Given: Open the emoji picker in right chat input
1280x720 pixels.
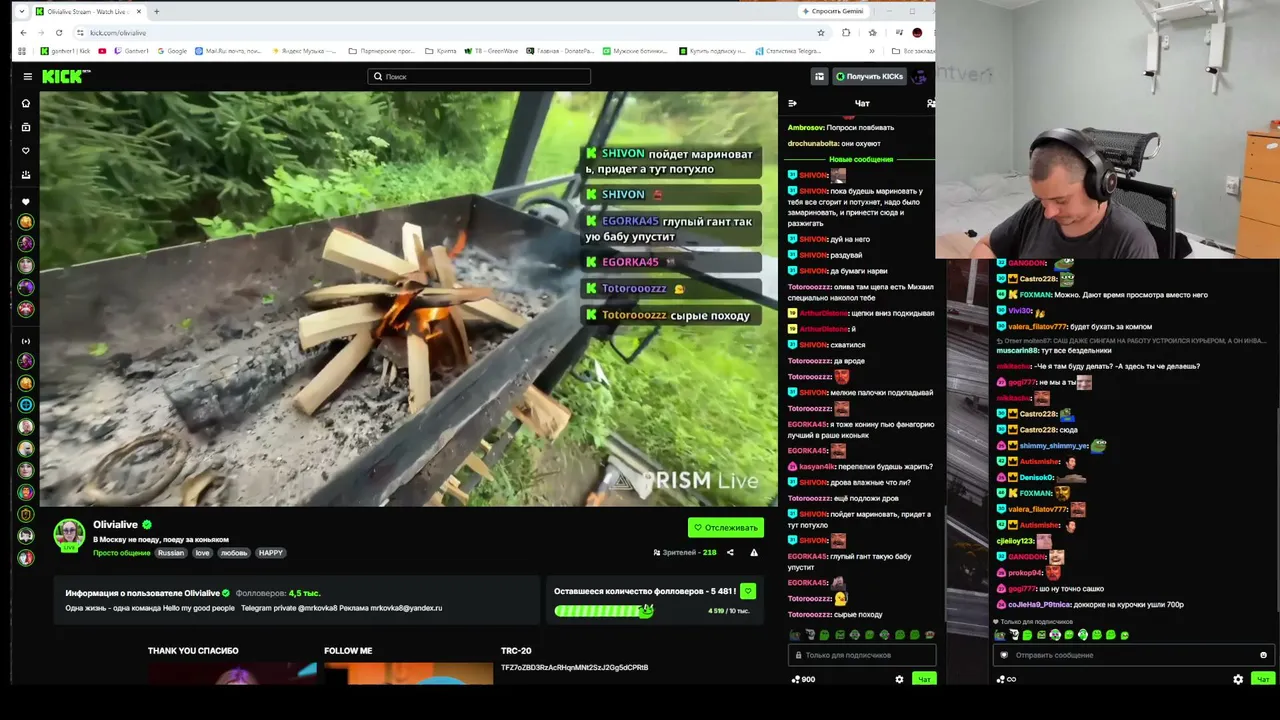Looking at the screenshot, I should 1263,655.
